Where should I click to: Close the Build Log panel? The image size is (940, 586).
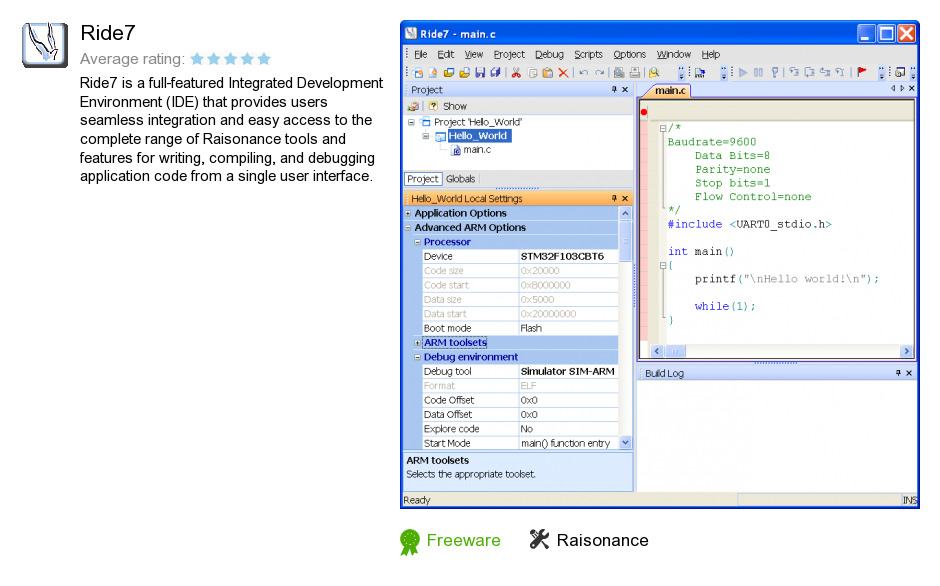[909, 373]
